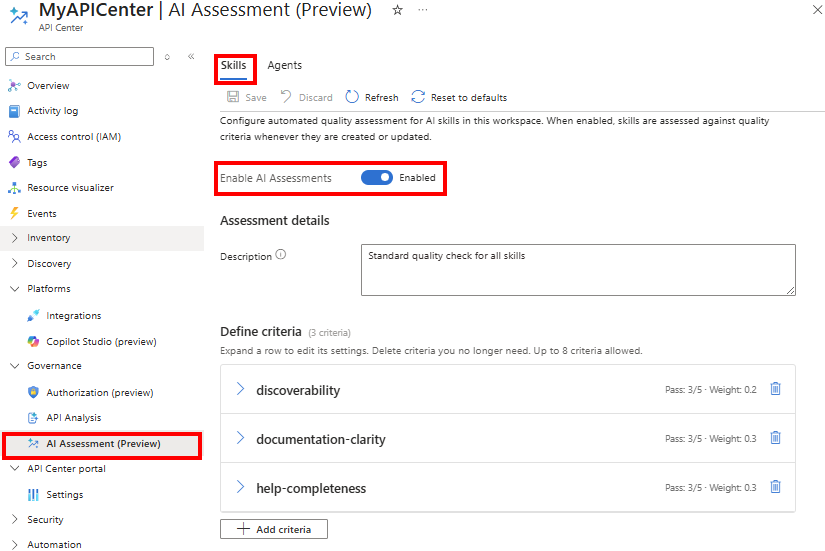Click the Access control people icon

[14, 136]
